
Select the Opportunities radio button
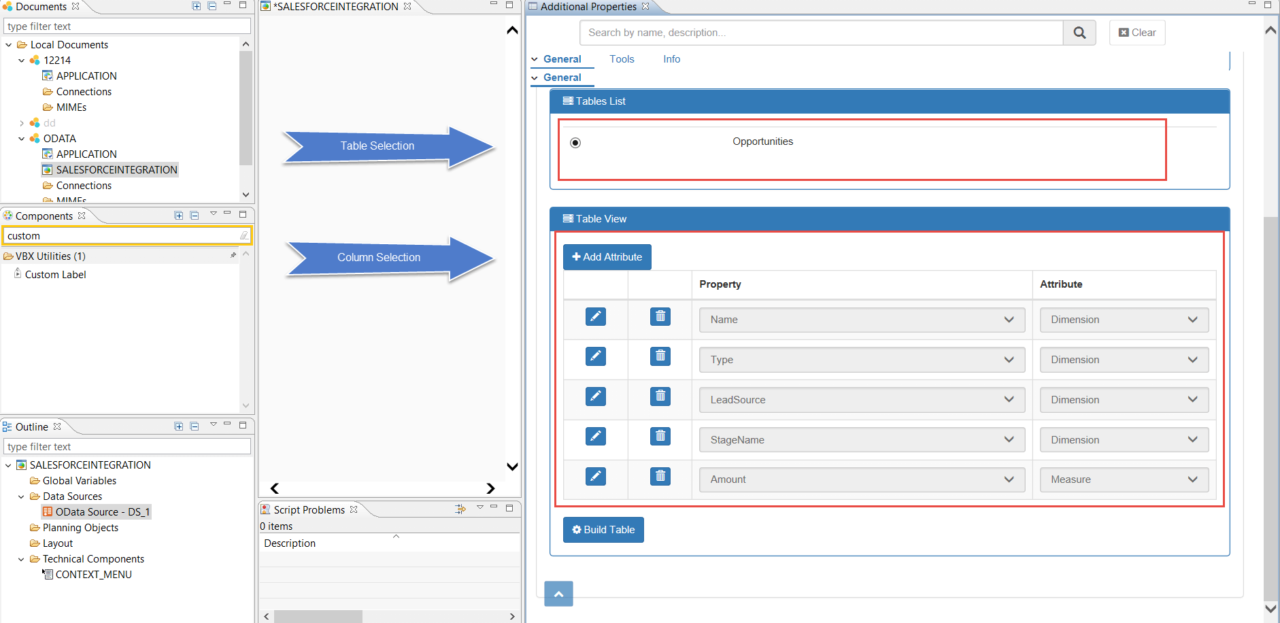(x=574, y=142)
